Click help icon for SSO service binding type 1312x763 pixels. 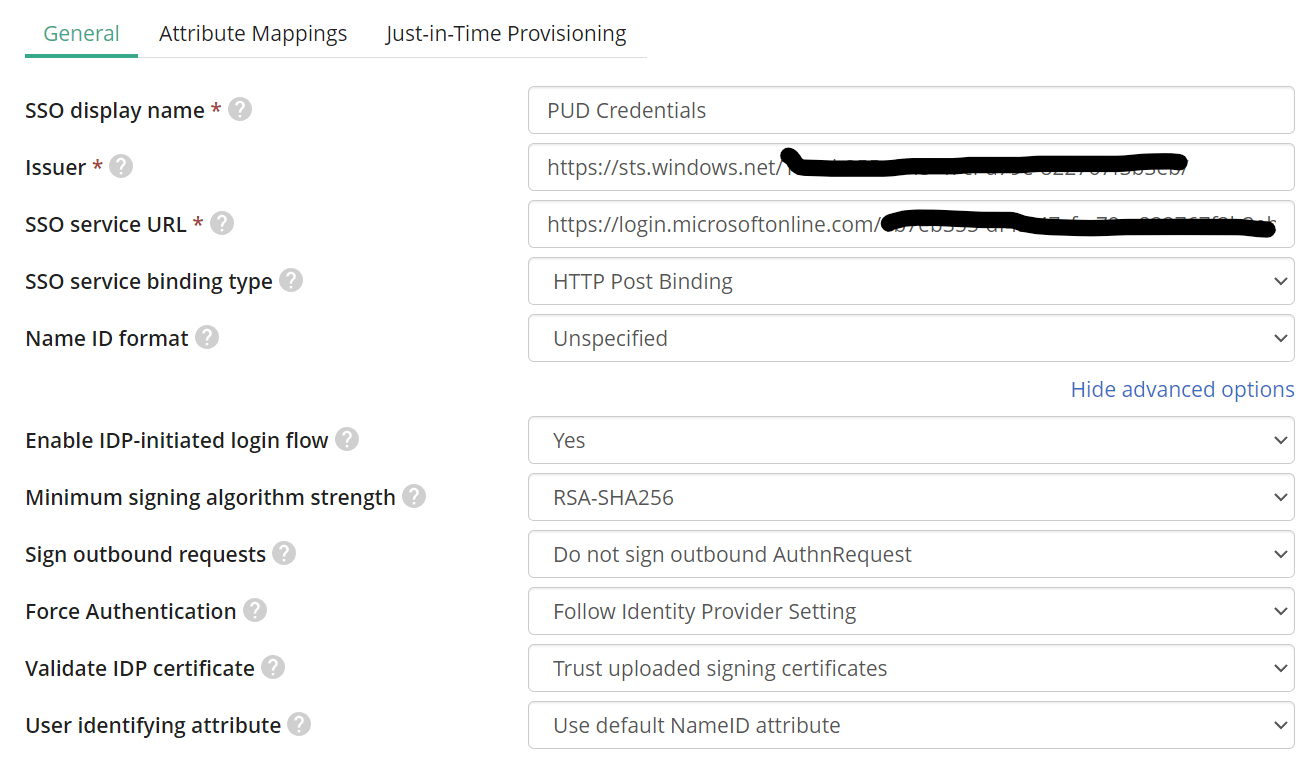click(291, 280)
